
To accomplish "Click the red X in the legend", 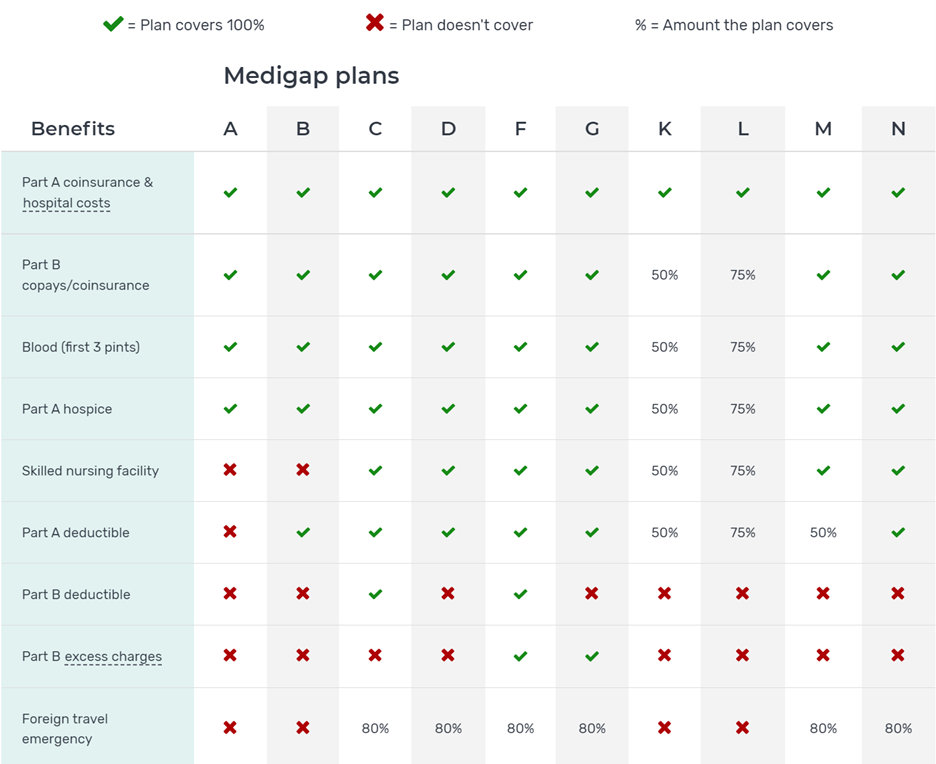I will click(x=375, y=22).
